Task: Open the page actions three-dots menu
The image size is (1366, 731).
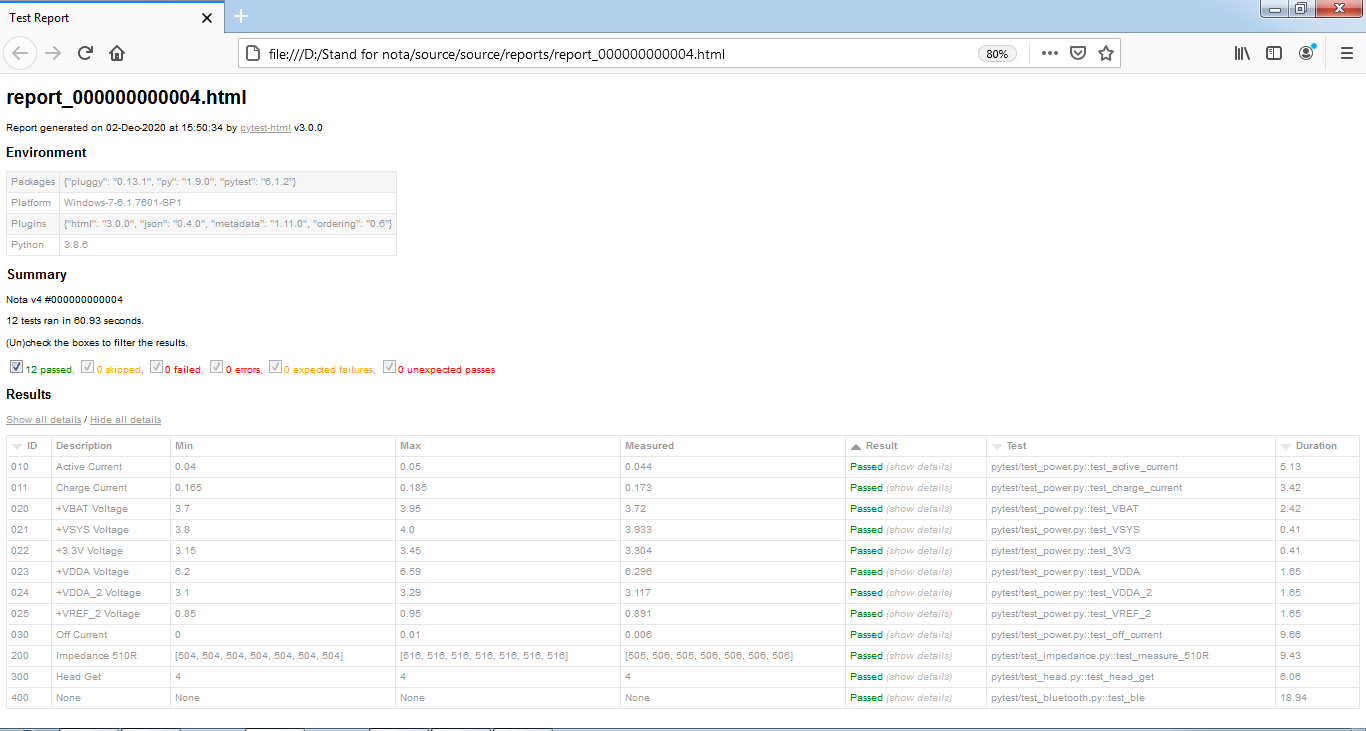Action: [x=1049, y=54]
